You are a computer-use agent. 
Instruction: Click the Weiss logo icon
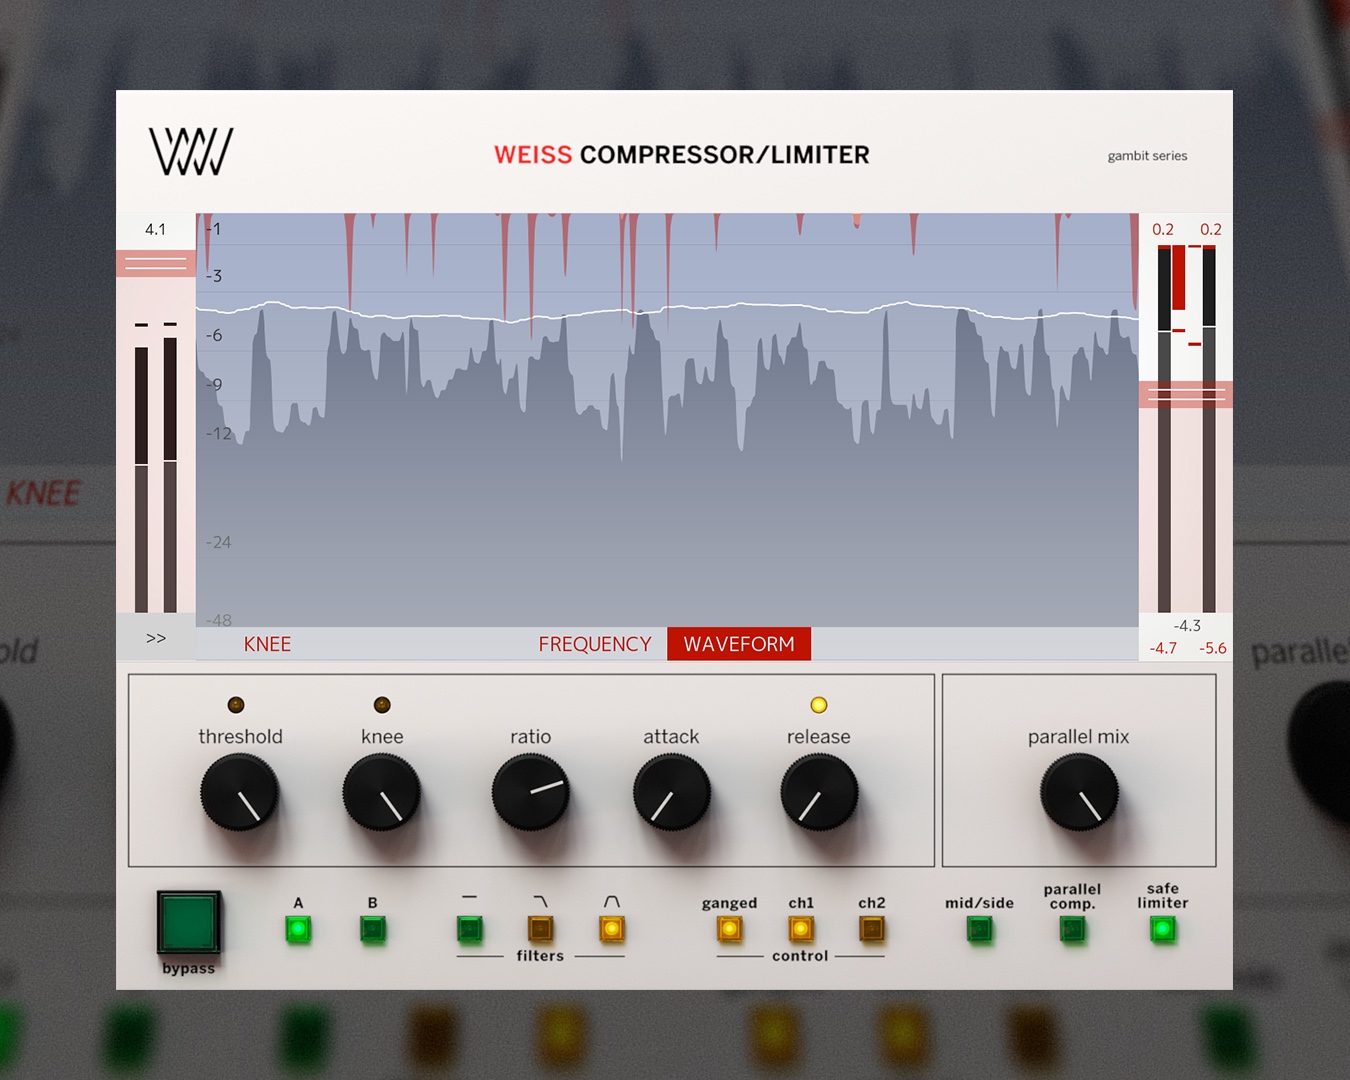coord(191,152)
